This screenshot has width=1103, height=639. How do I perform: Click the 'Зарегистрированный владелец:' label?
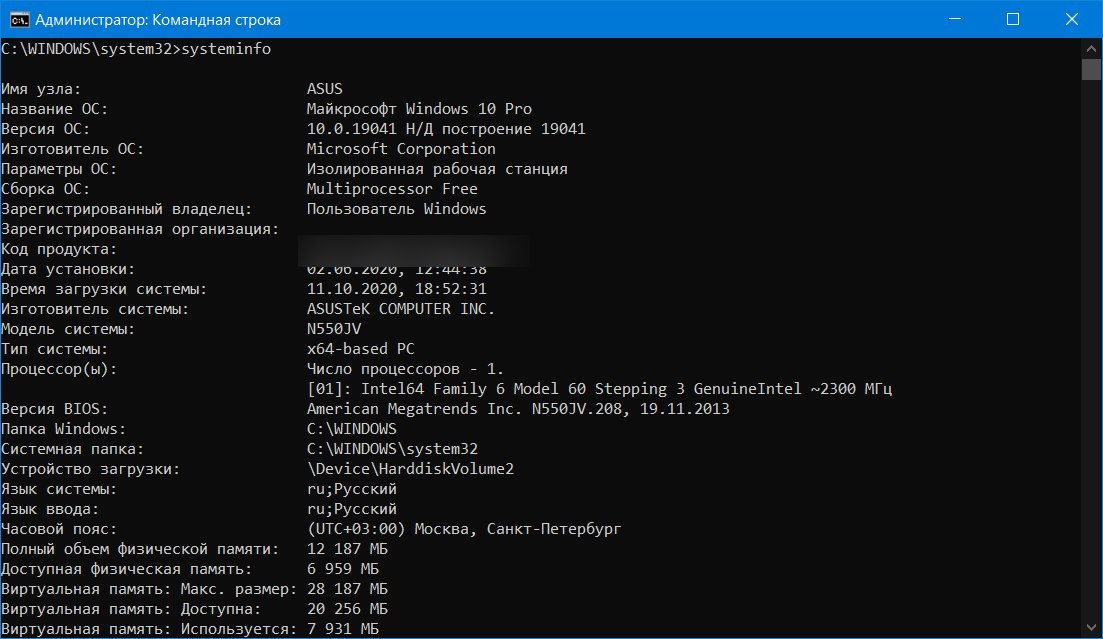127,209
